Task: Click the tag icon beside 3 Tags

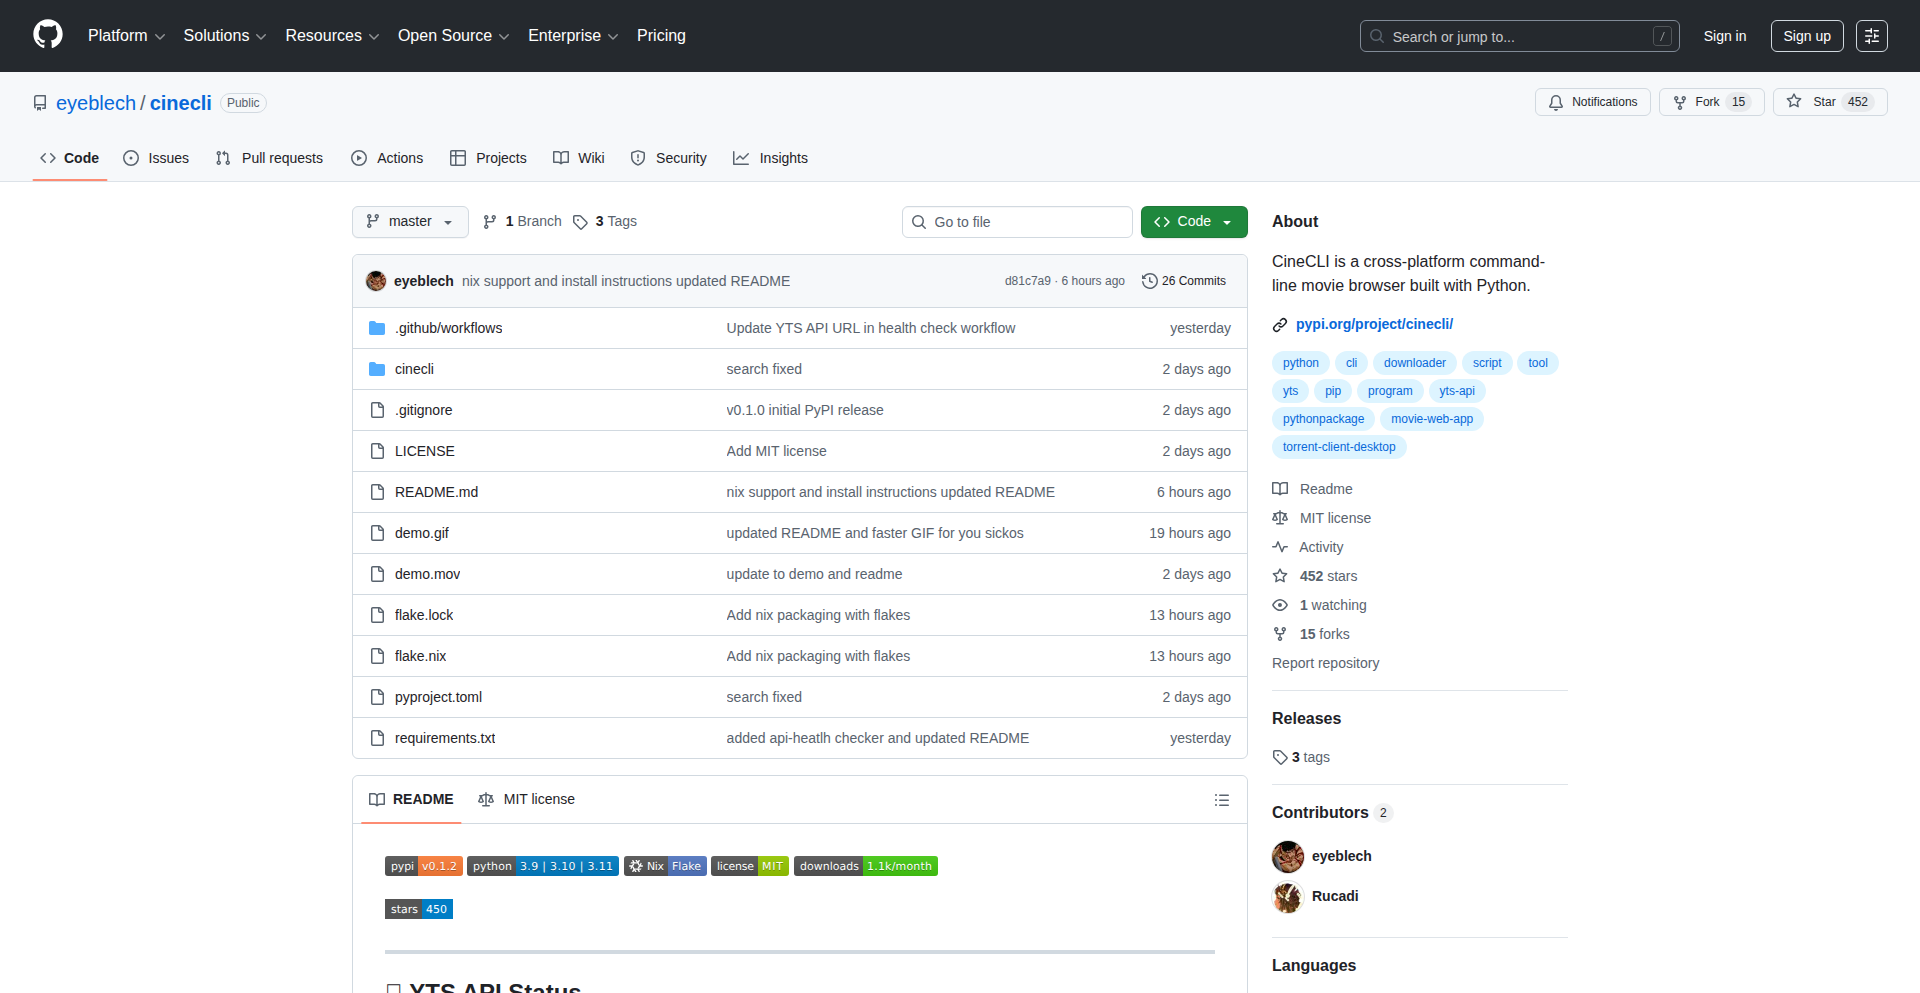Action: [580, 222]
